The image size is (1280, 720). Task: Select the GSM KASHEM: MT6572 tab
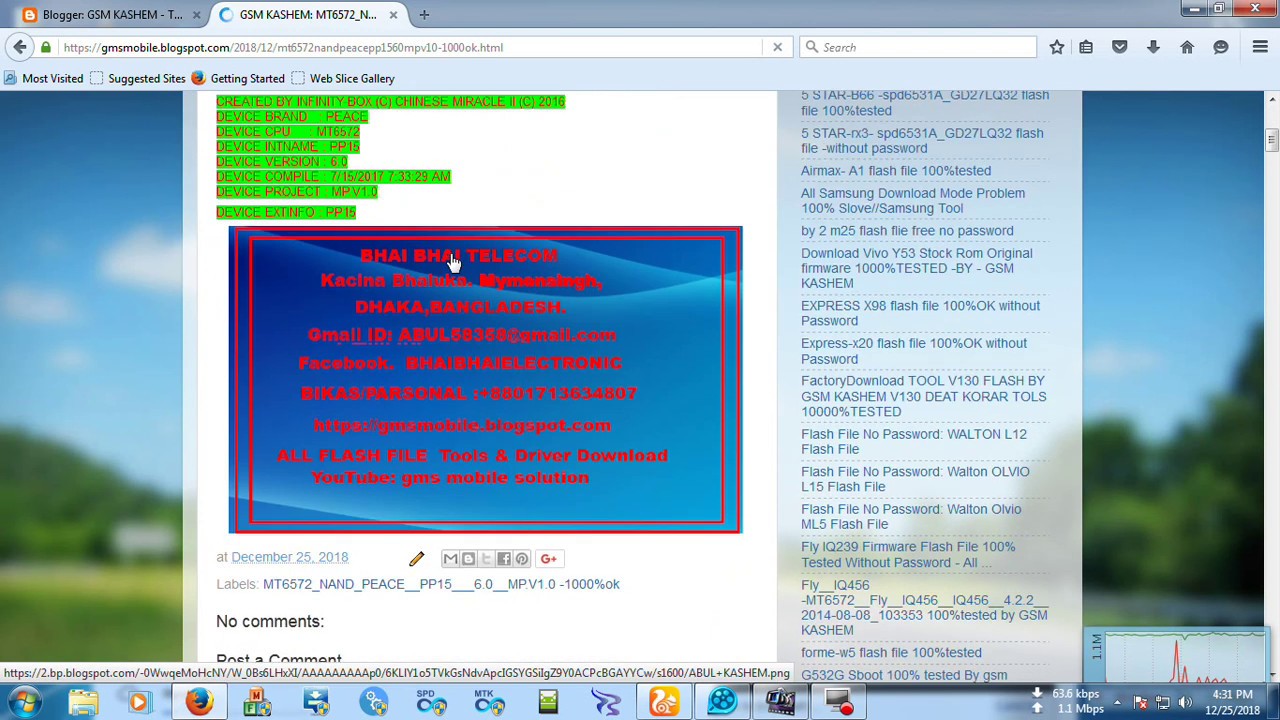click(x=309, y=14)
